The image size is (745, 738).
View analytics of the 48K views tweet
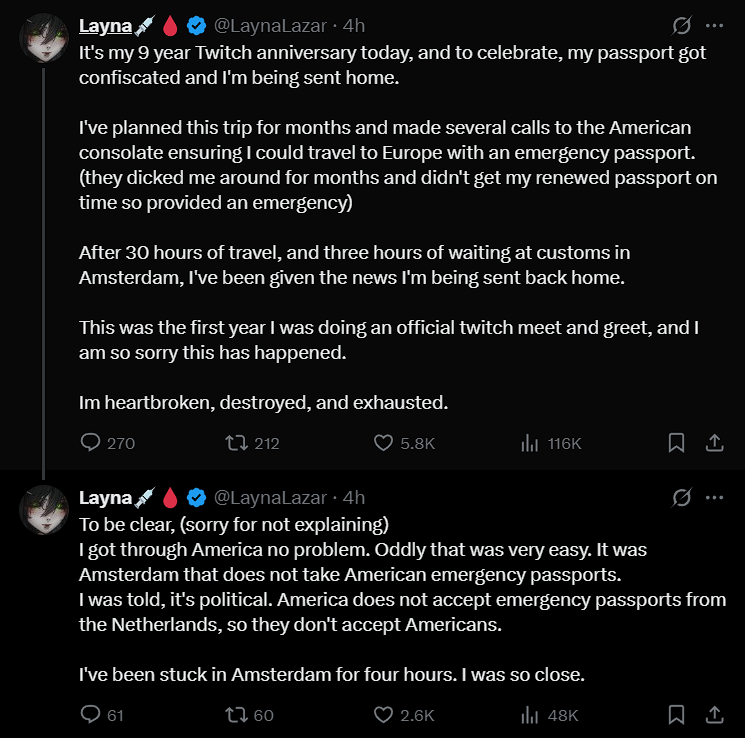530,715
